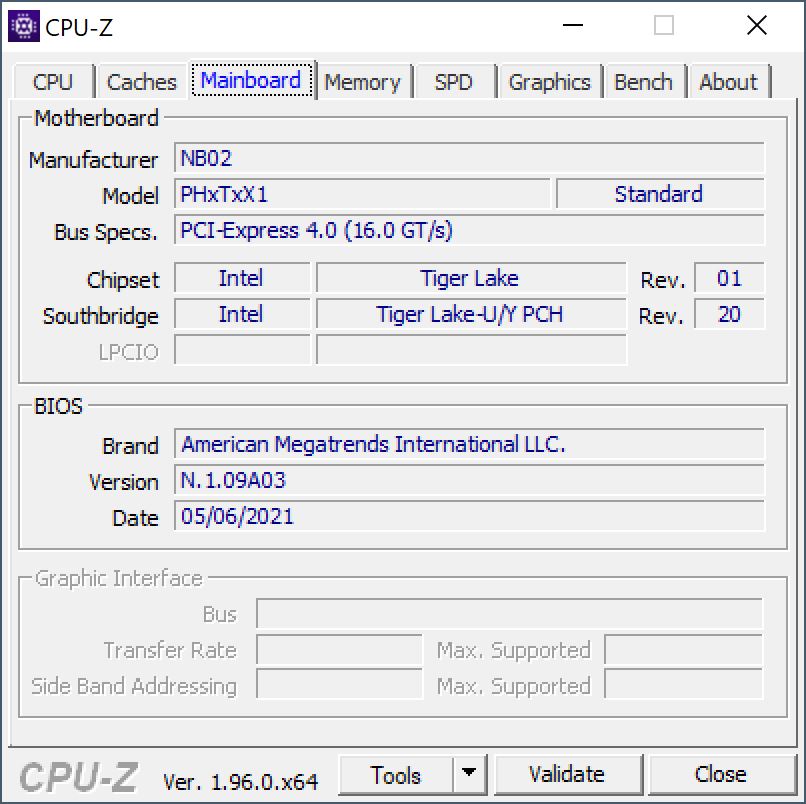The image size is (806, 804).
Task: Click the version text Ver. 1.96.0.x64
Action: coord(241,782)
